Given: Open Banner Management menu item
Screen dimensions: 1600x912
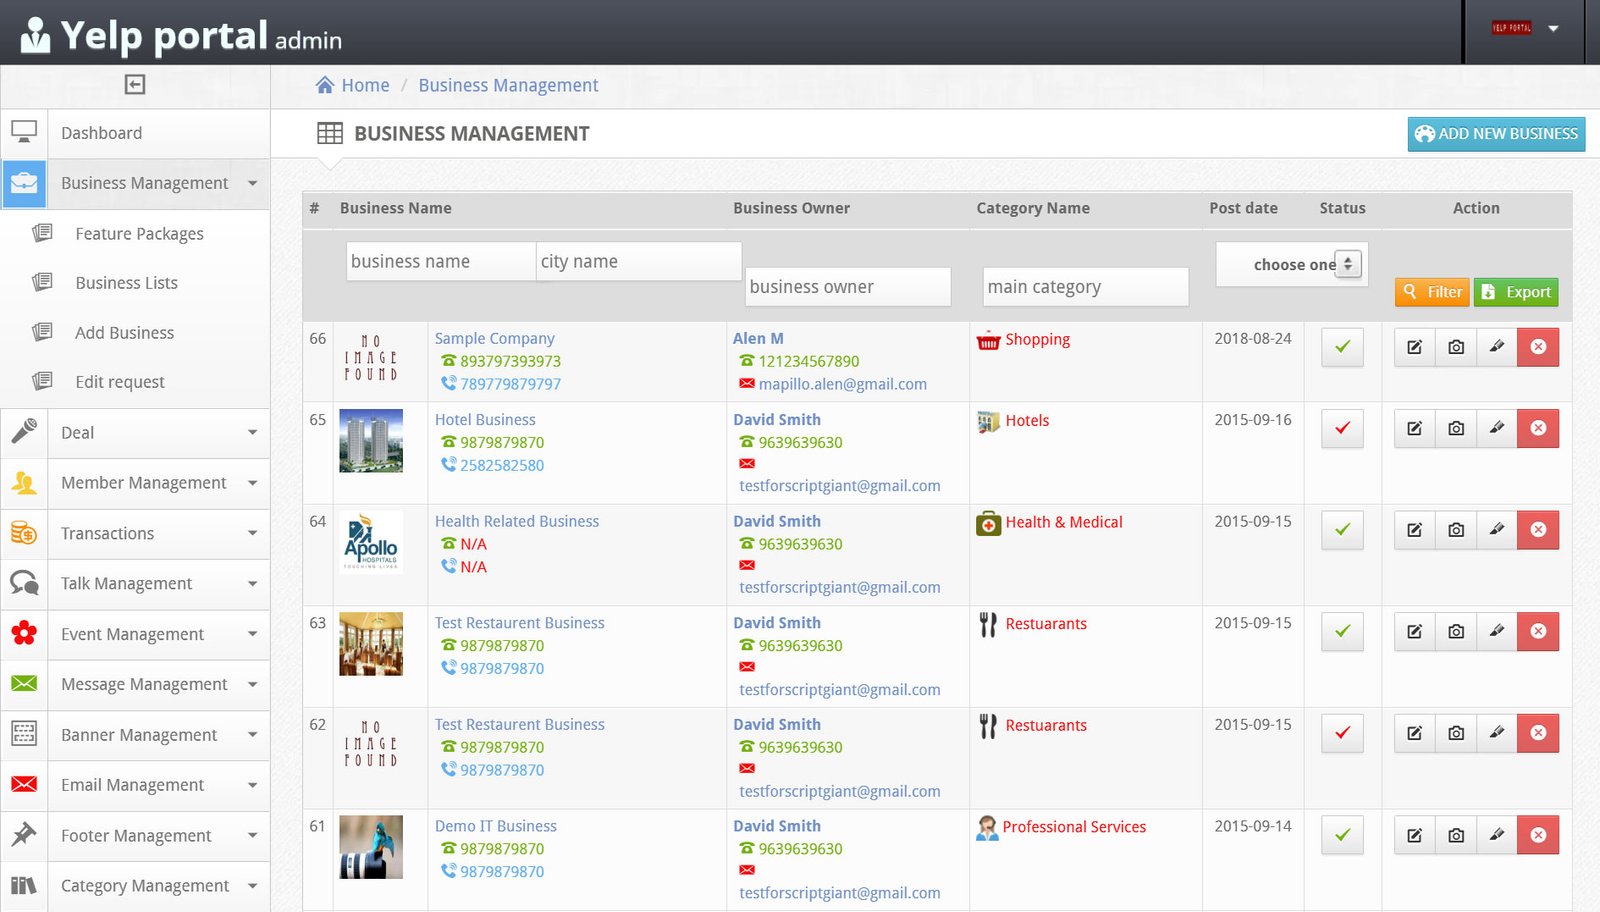Looking at the screenshot, I should pos(139,735).
